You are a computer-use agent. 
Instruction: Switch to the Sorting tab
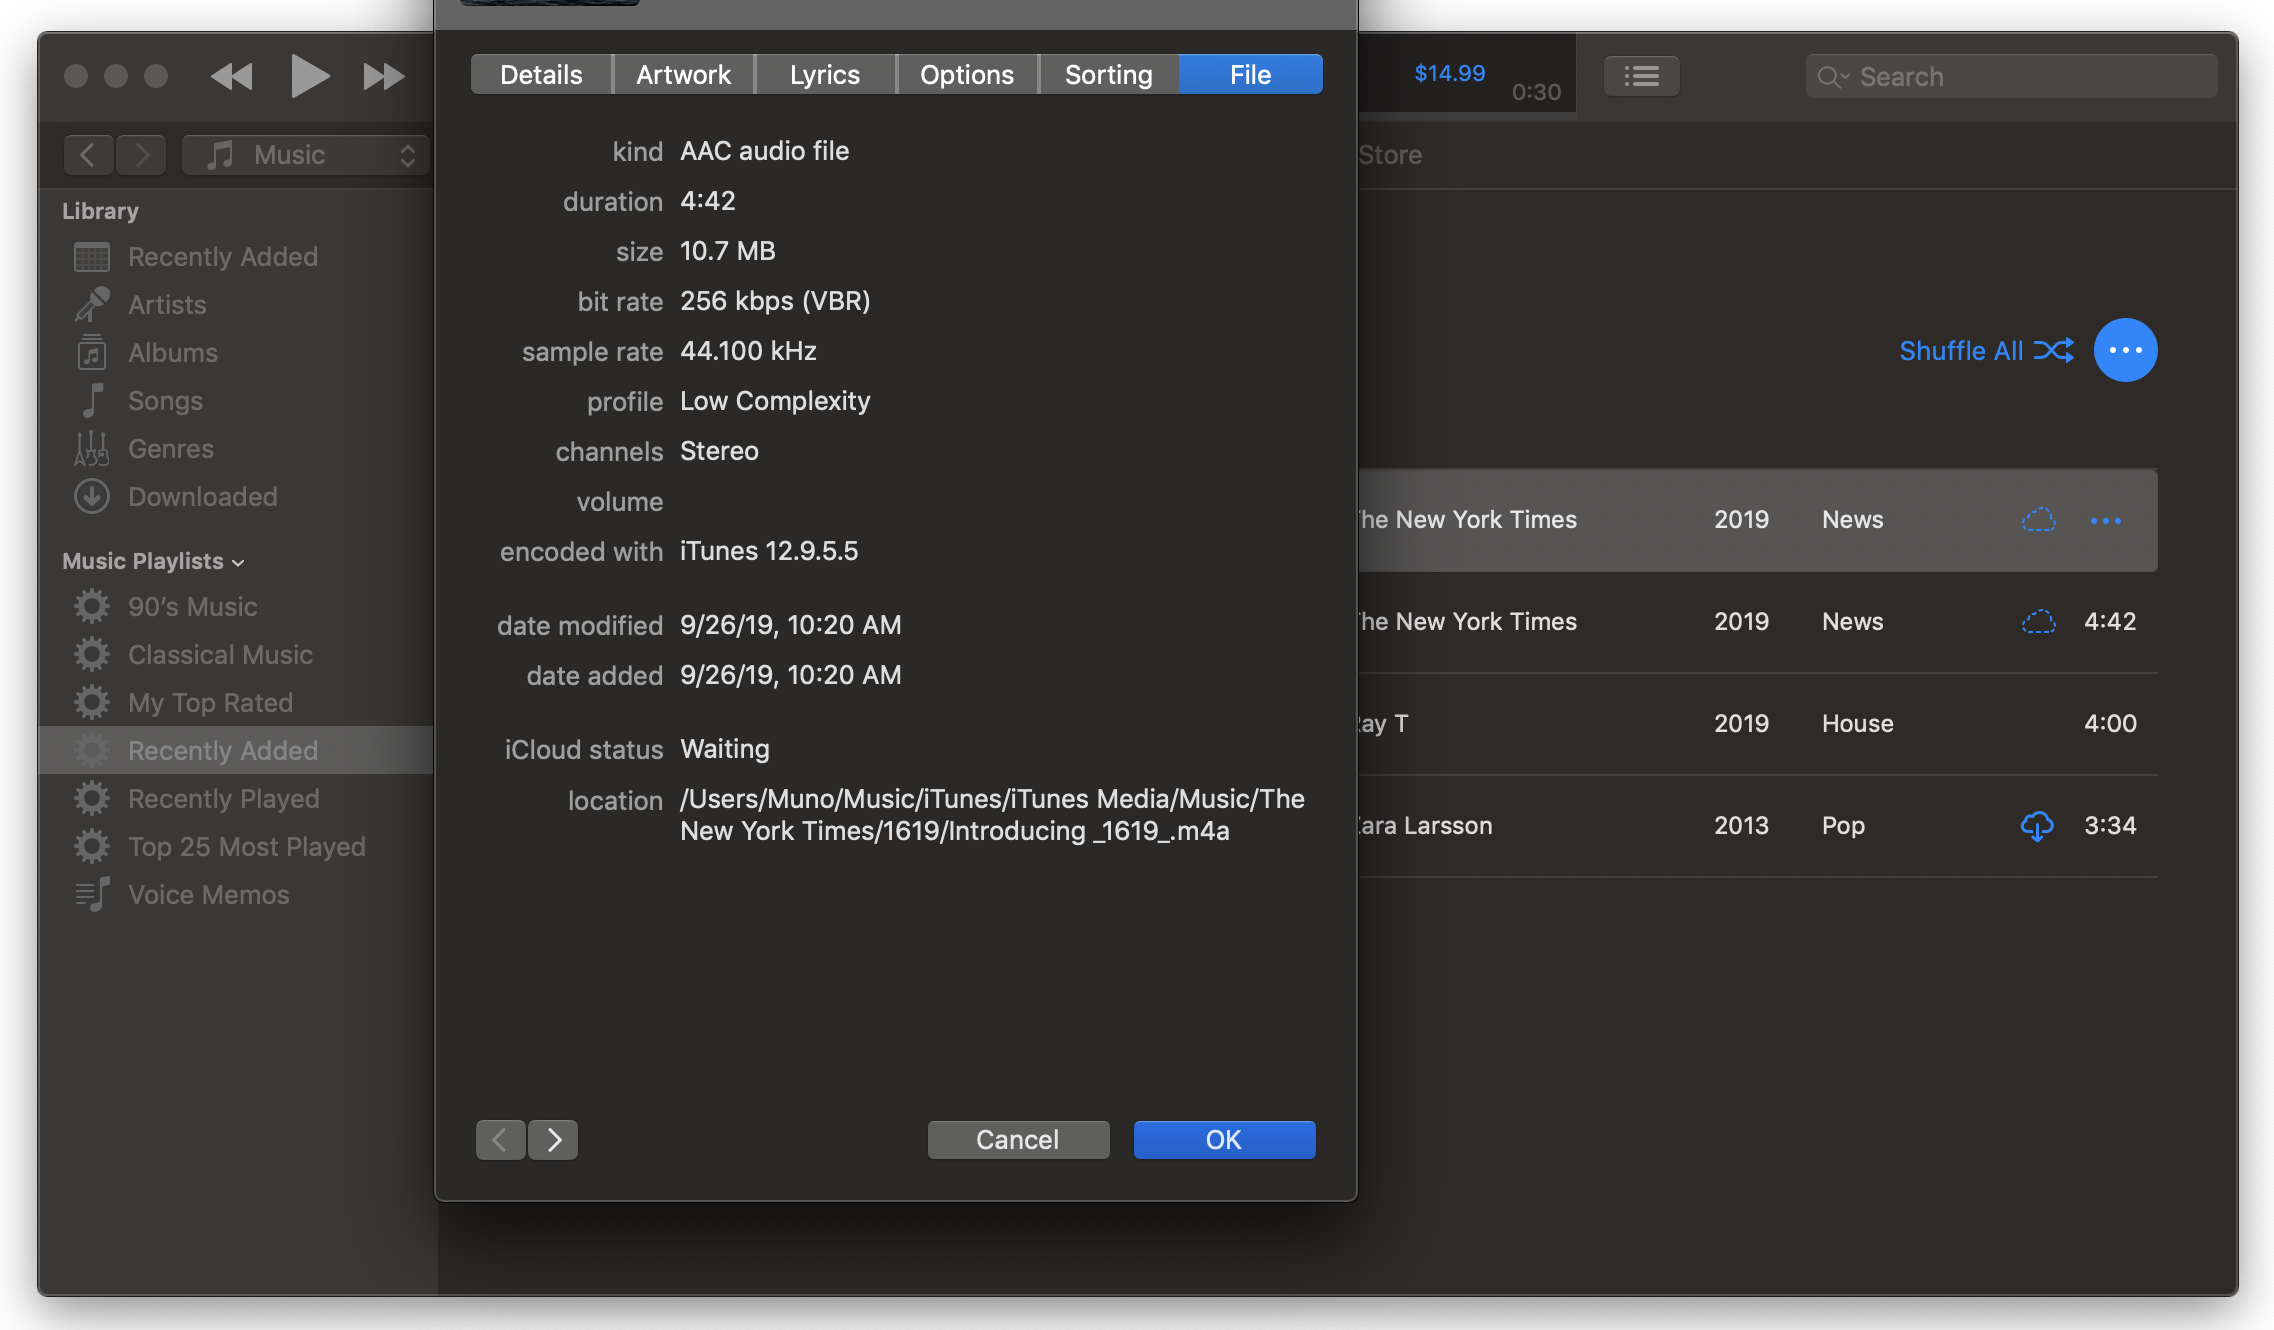tap(1108, 75)
